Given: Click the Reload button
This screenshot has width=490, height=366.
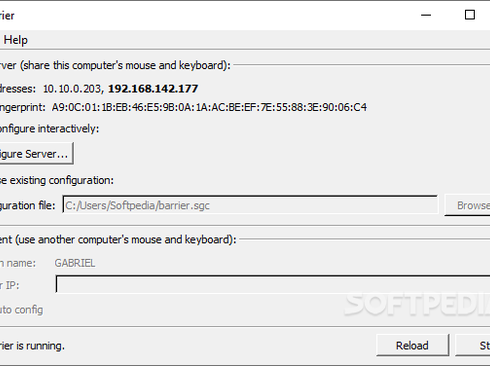Looking at the screenshot, I should (x=412, y=346).
